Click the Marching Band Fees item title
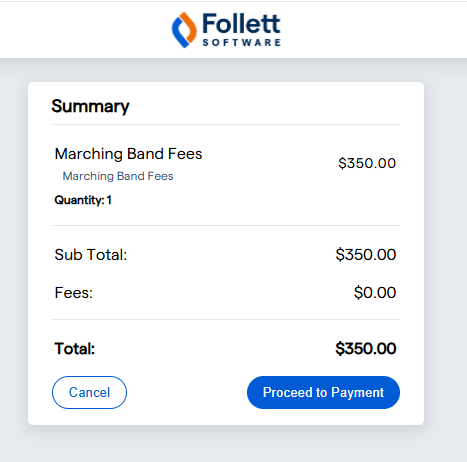 [x=128, y=154]
